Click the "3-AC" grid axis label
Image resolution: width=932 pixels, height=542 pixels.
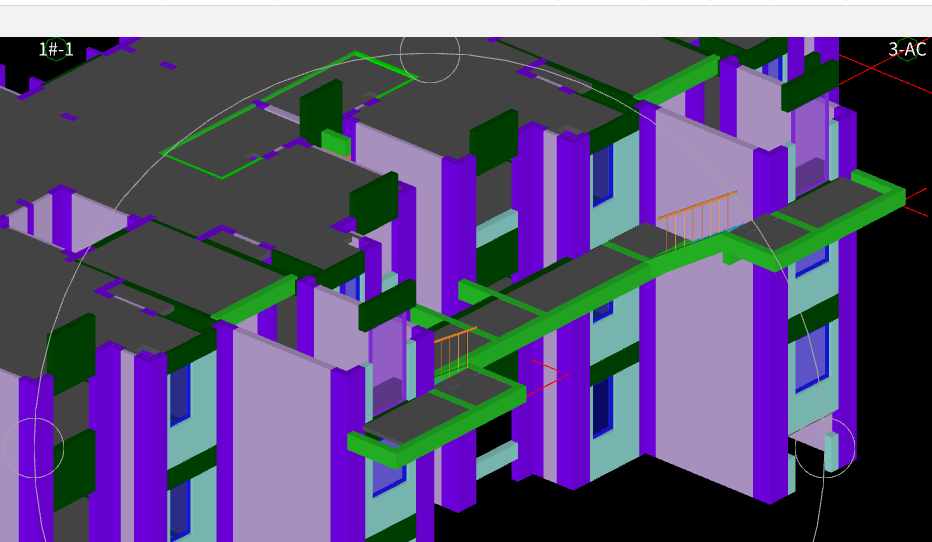[907, 49]
